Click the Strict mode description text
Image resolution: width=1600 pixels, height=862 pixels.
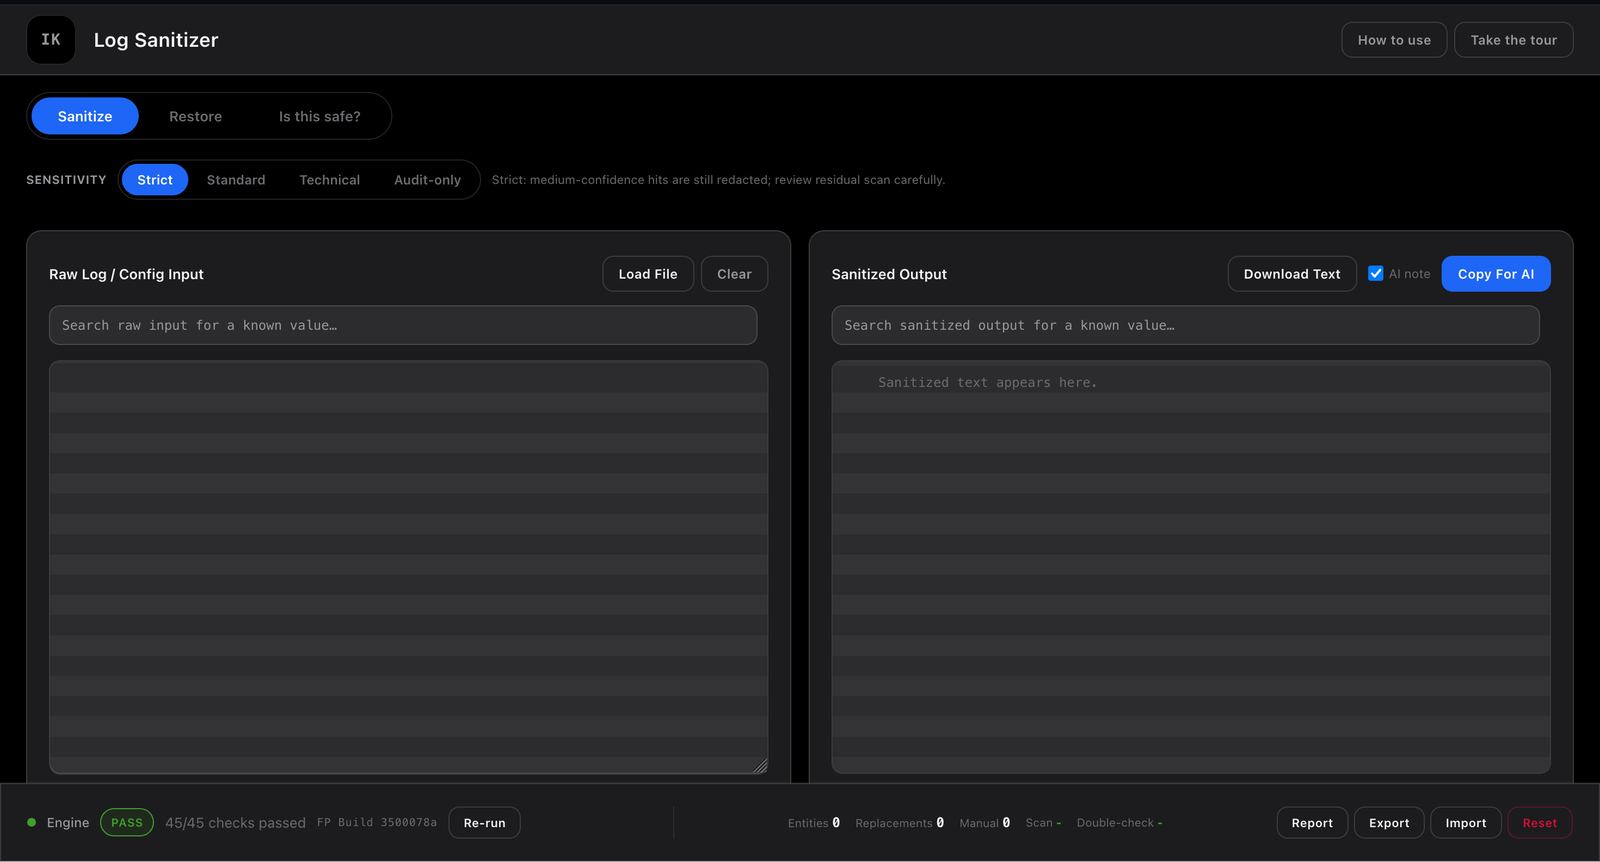click(x=718, y=180)
